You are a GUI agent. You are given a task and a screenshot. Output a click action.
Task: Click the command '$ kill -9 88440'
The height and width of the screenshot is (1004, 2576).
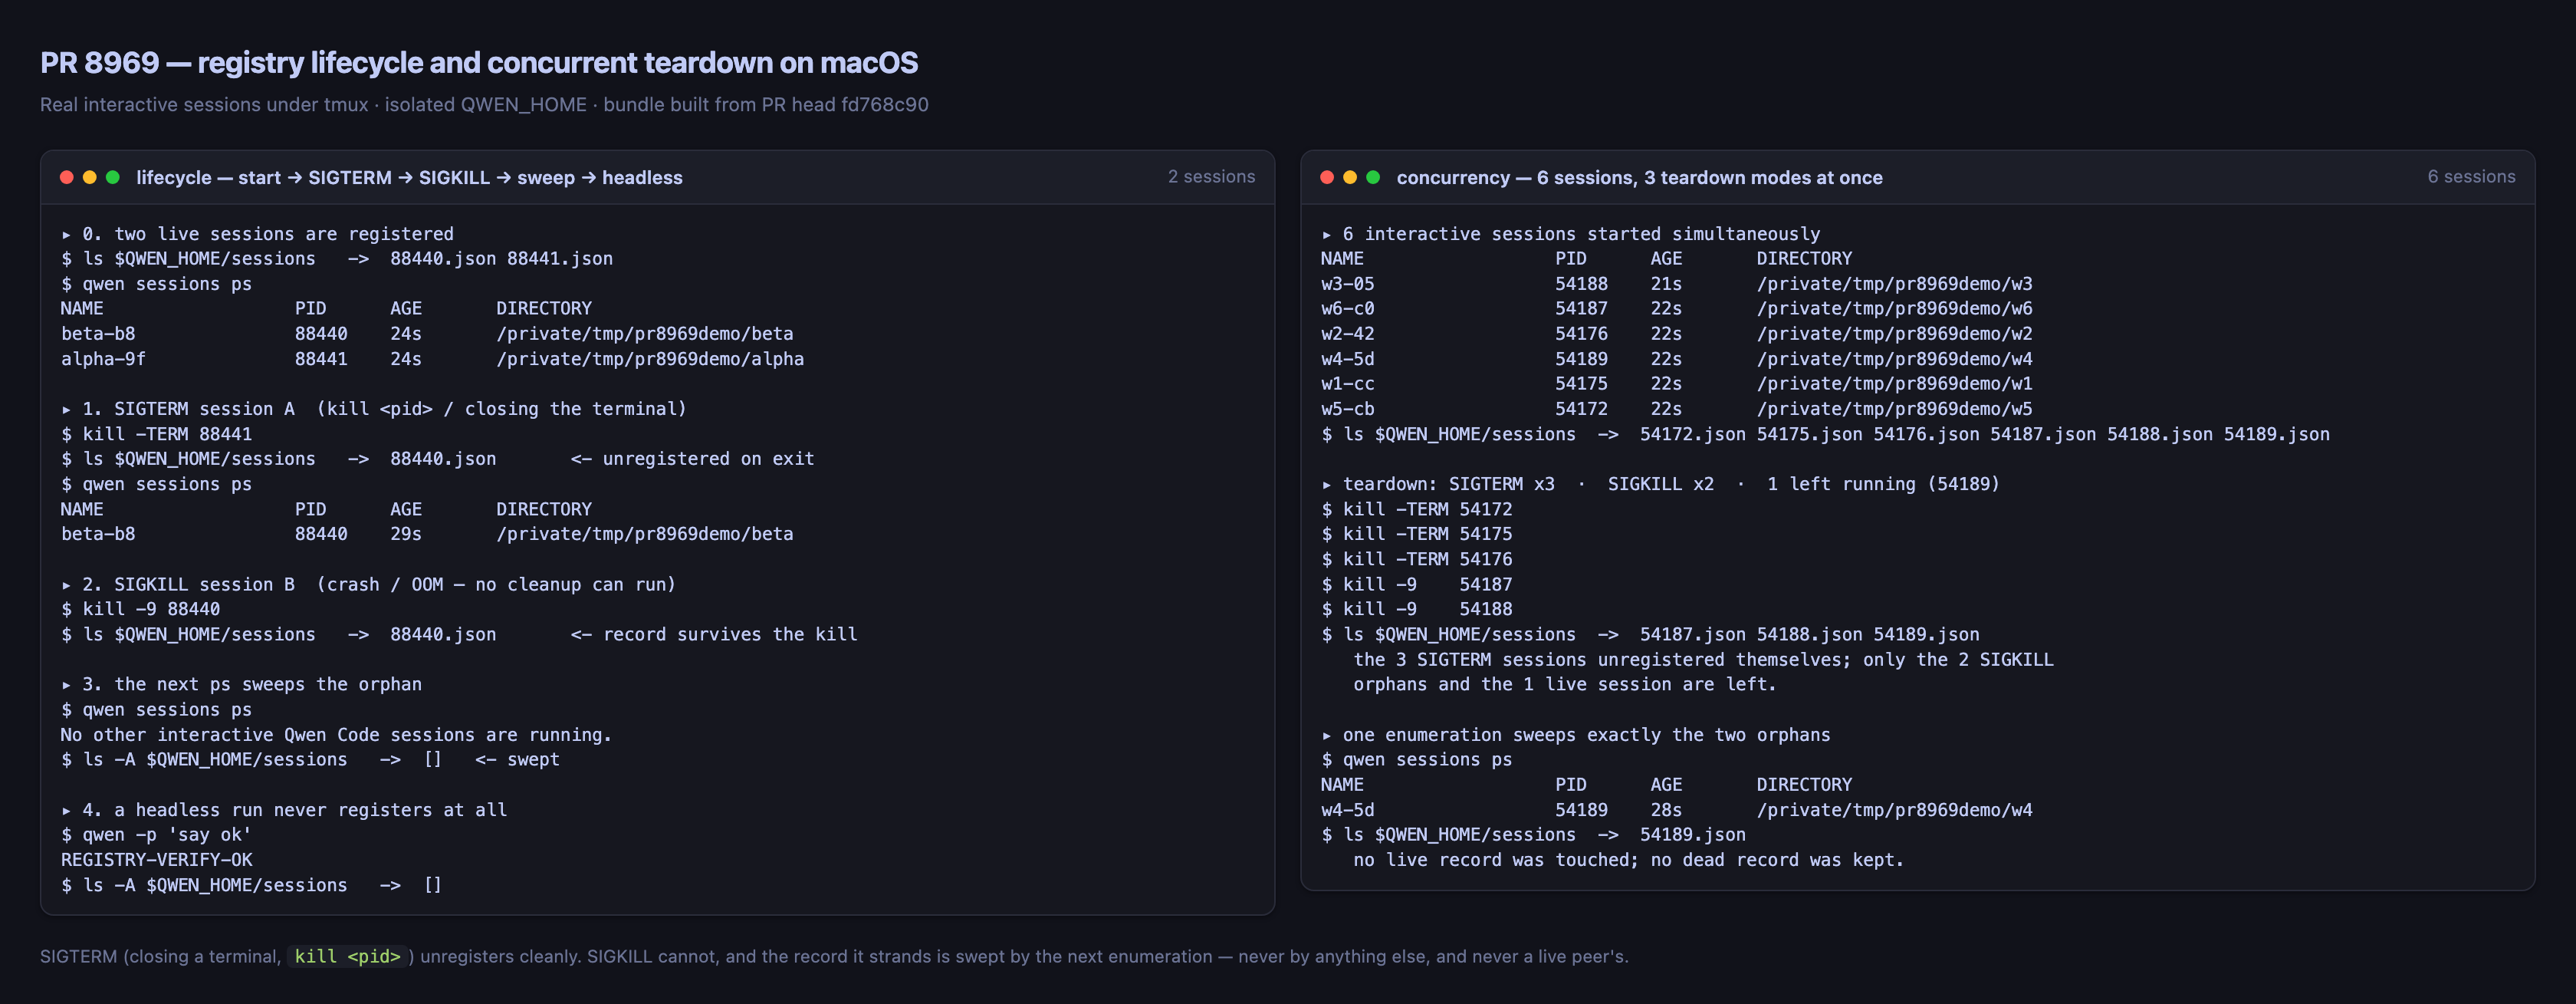141,608
